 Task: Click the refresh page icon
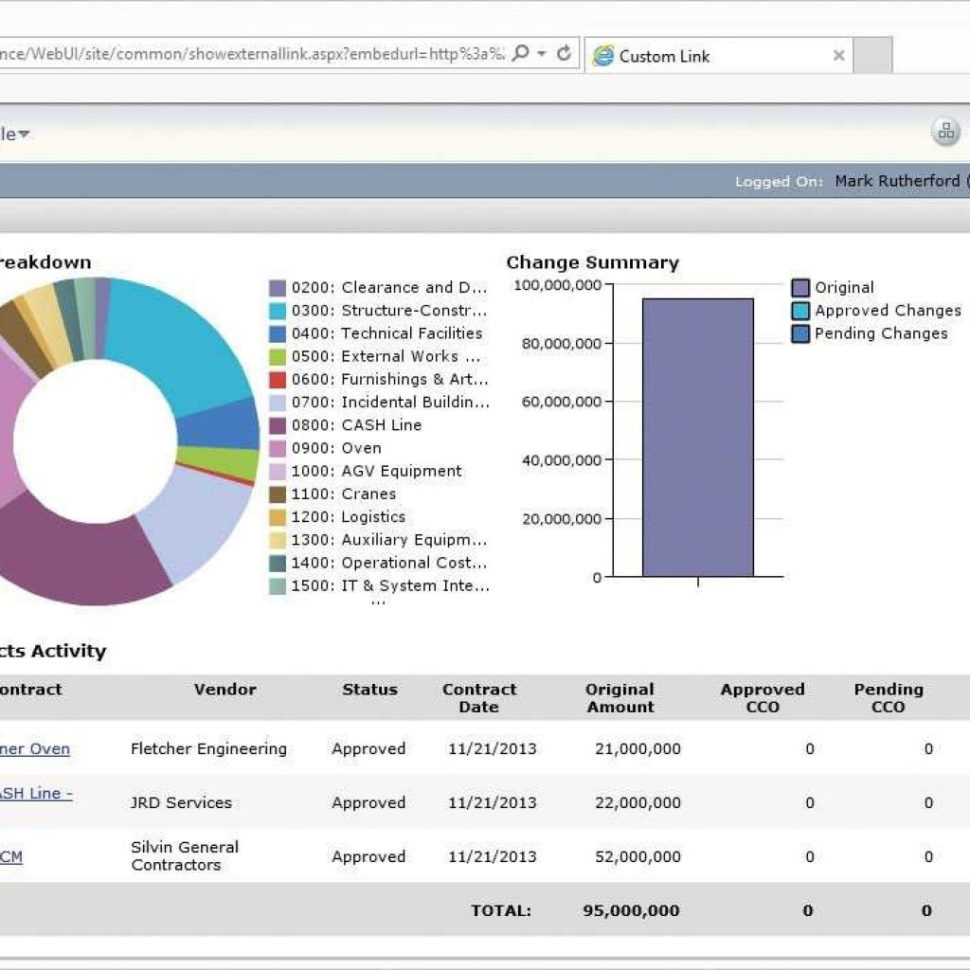coord(564,54)
